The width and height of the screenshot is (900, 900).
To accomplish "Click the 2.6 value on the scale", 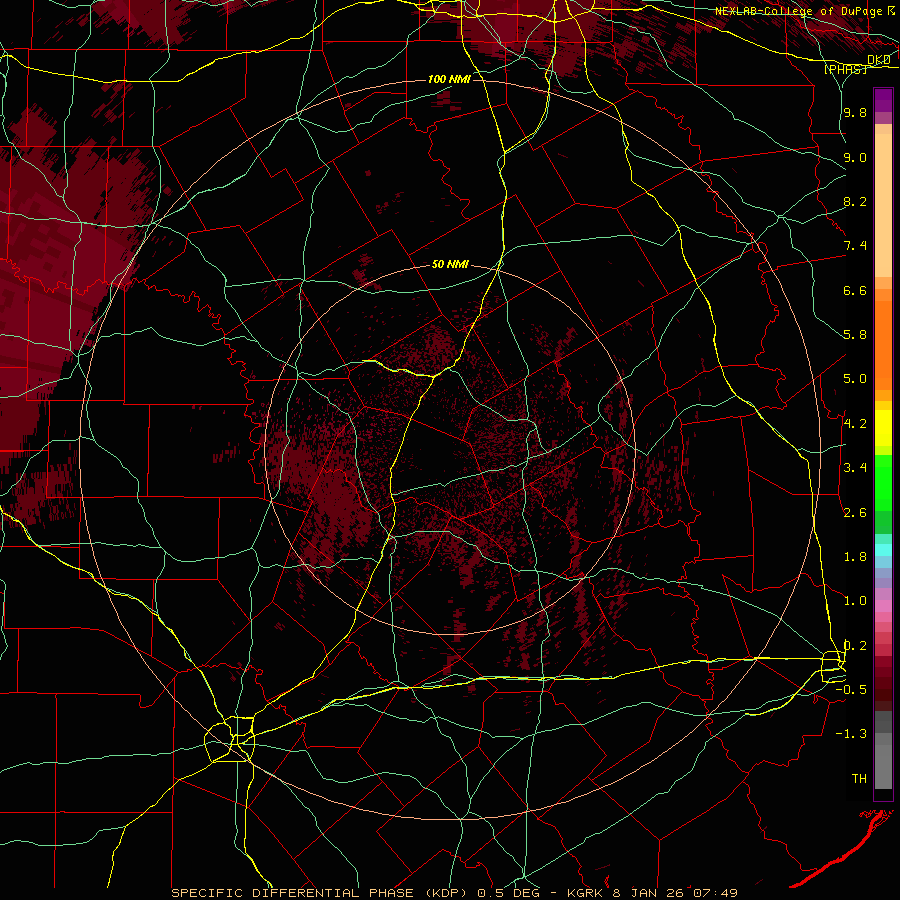I will pyautogui.click(x=855, y=513).
